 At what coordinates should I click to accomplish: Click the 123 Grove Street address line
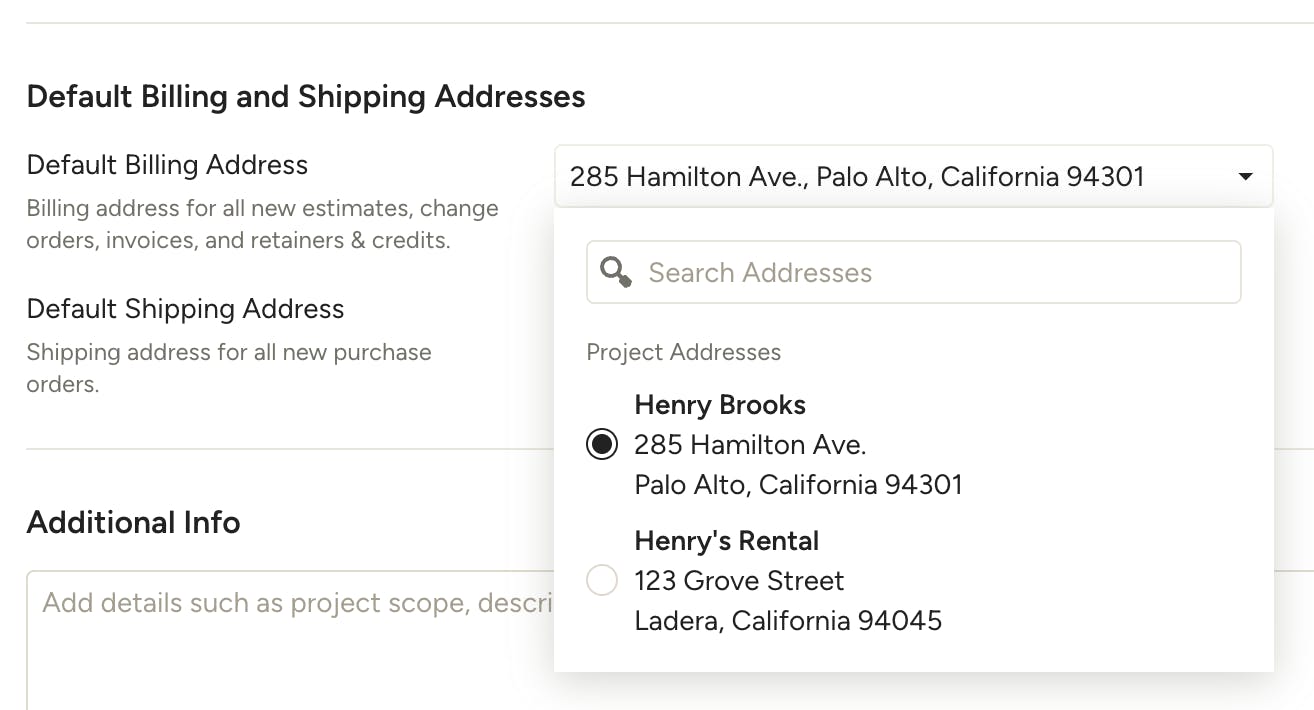pos(739,580)
